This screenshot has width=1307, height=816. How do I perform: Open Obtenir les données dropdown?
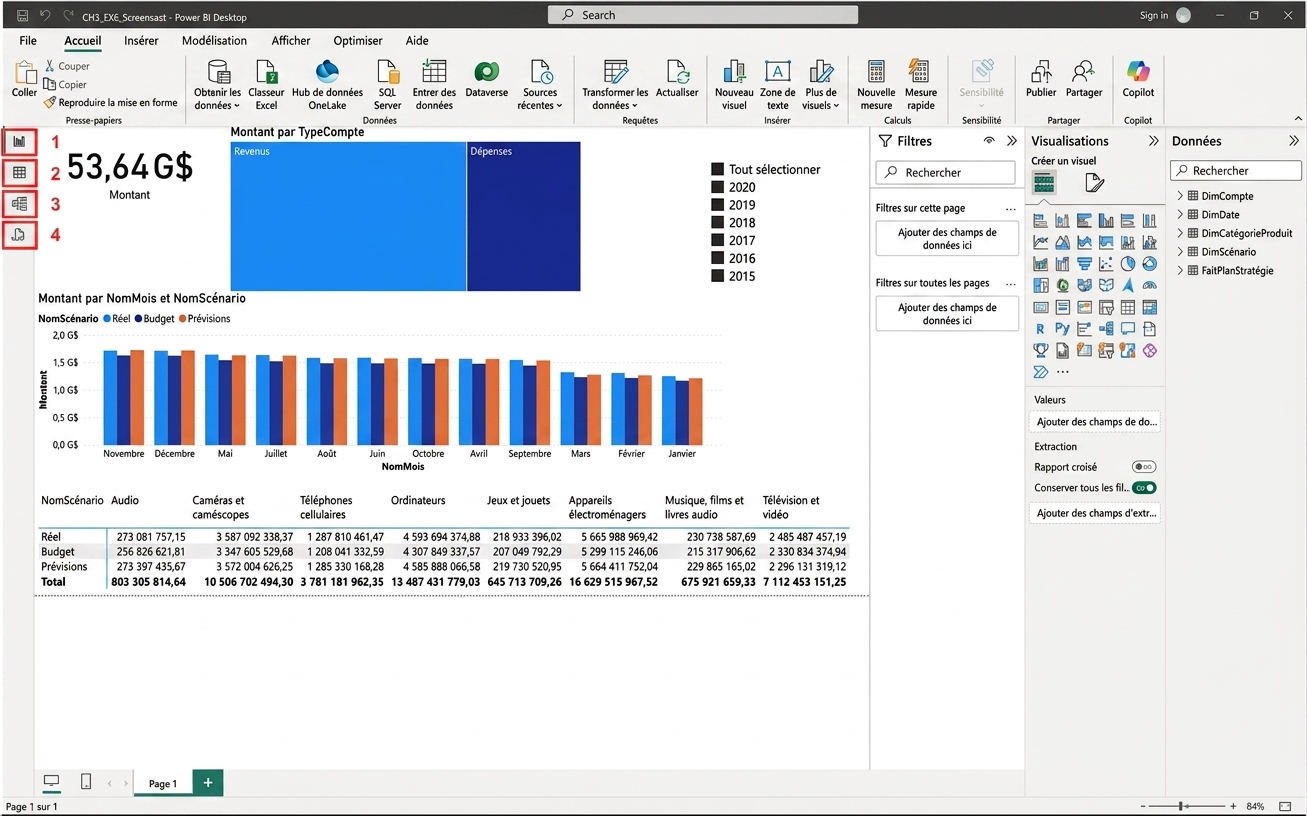point(217,85)
